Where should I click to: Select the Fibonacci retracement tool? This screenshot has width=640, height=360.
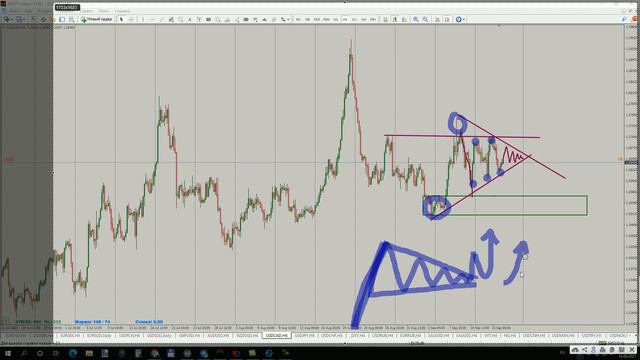[180, 19]
